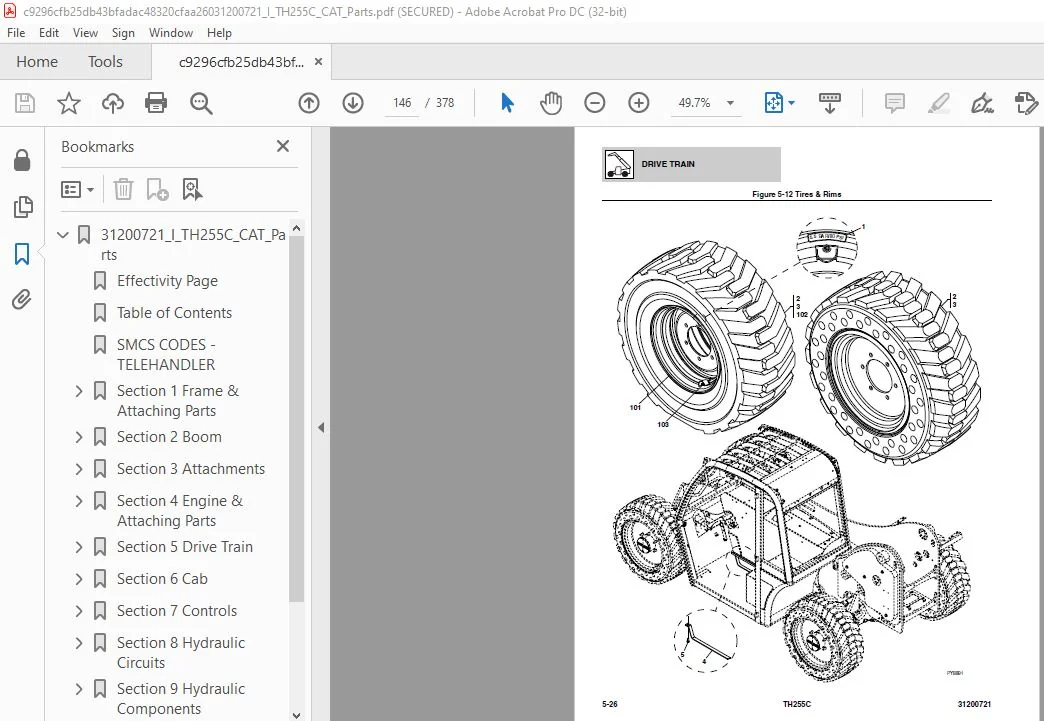Screen dimensions: 1044x721
Task: Expand Section 2 Boom bookmark
Action: click(79, 437)
